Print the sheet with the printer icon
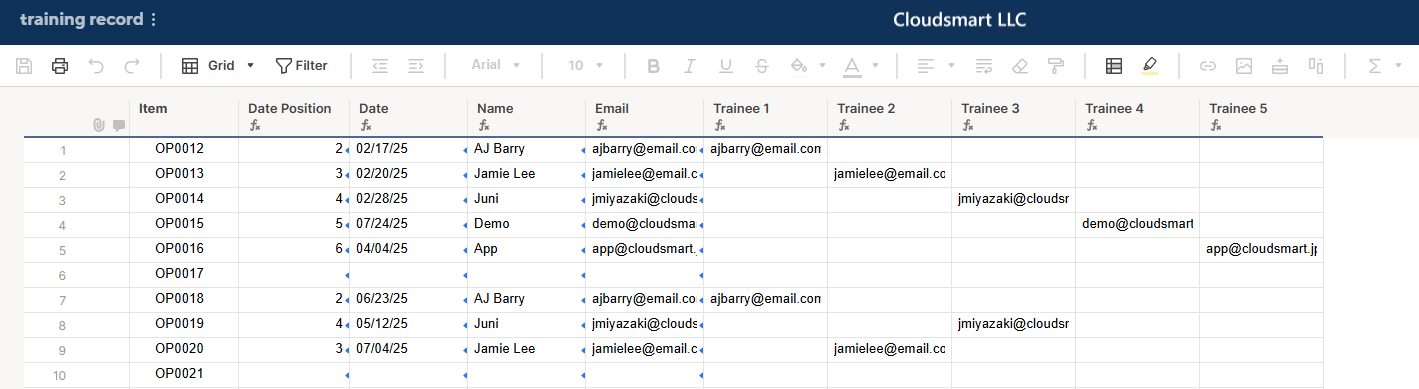Image resolution: width=1419 pixels, height=389 pixels. click(x=60, y=66)
